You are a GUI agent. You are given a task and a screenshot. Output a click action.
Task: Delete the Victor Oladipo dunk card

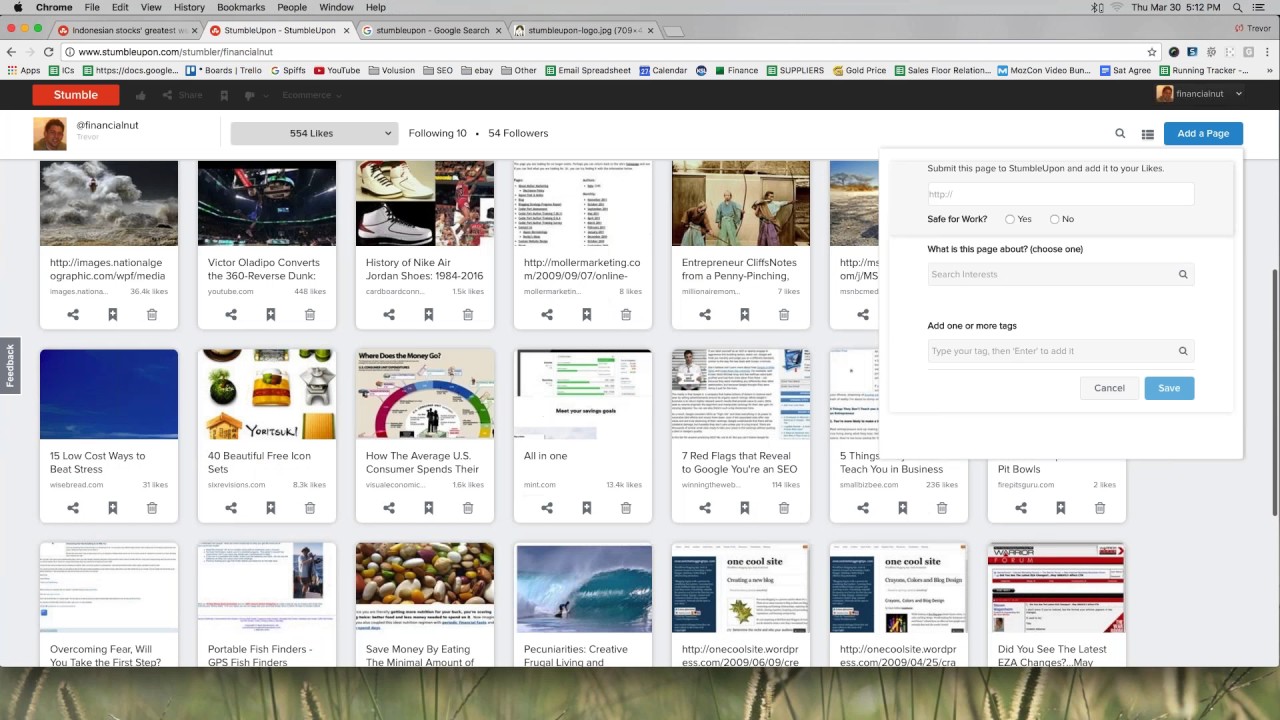point(310,314)
